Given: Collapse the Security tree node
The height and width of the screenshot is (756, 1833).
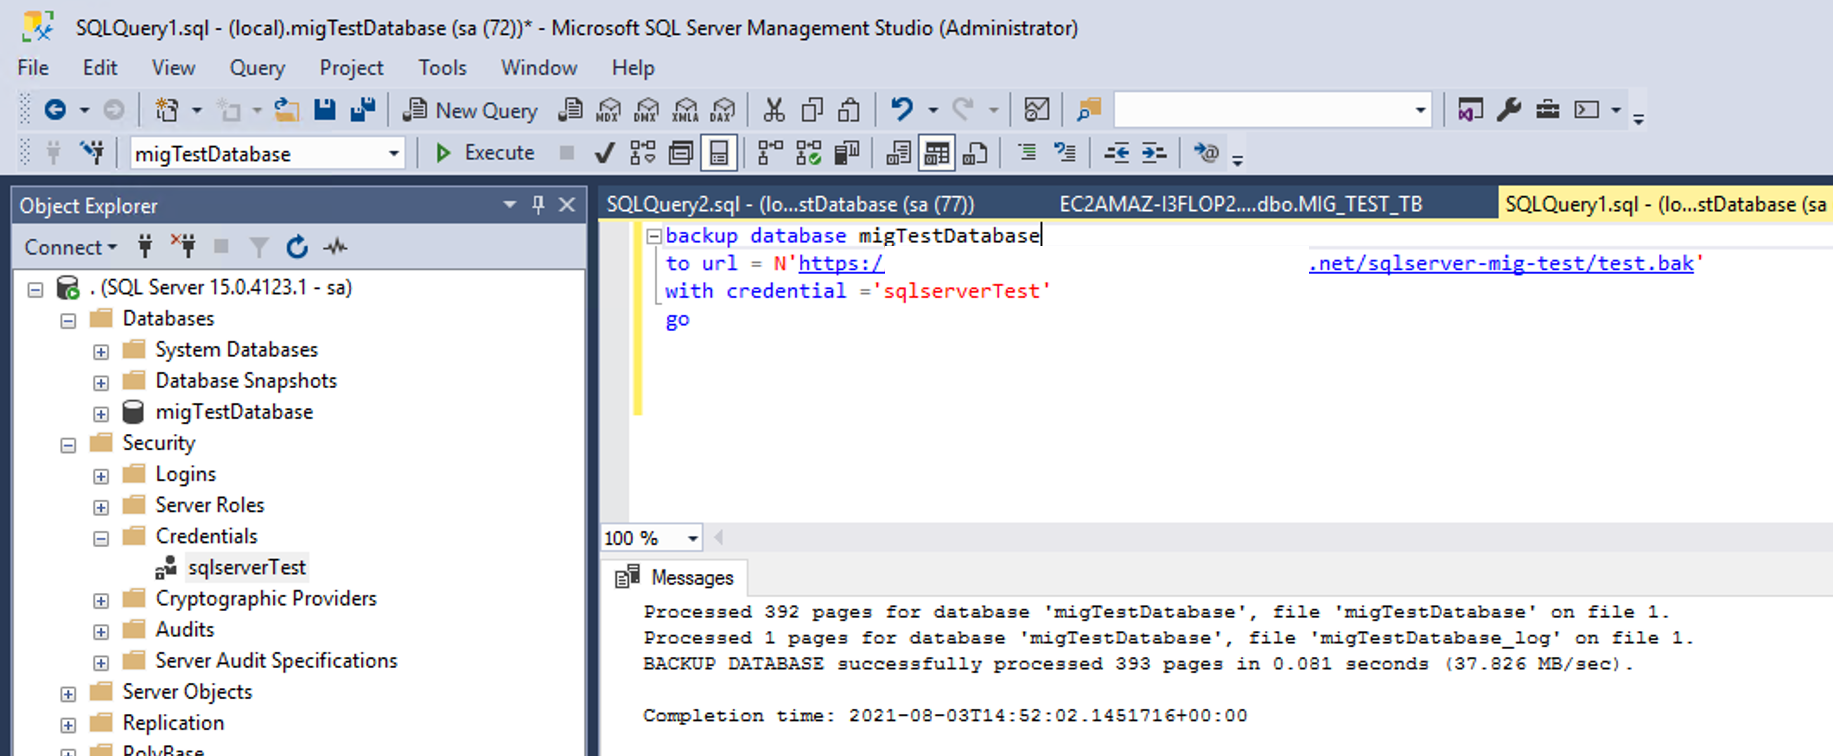Looking at the screenshot, I should click(68, 445).
